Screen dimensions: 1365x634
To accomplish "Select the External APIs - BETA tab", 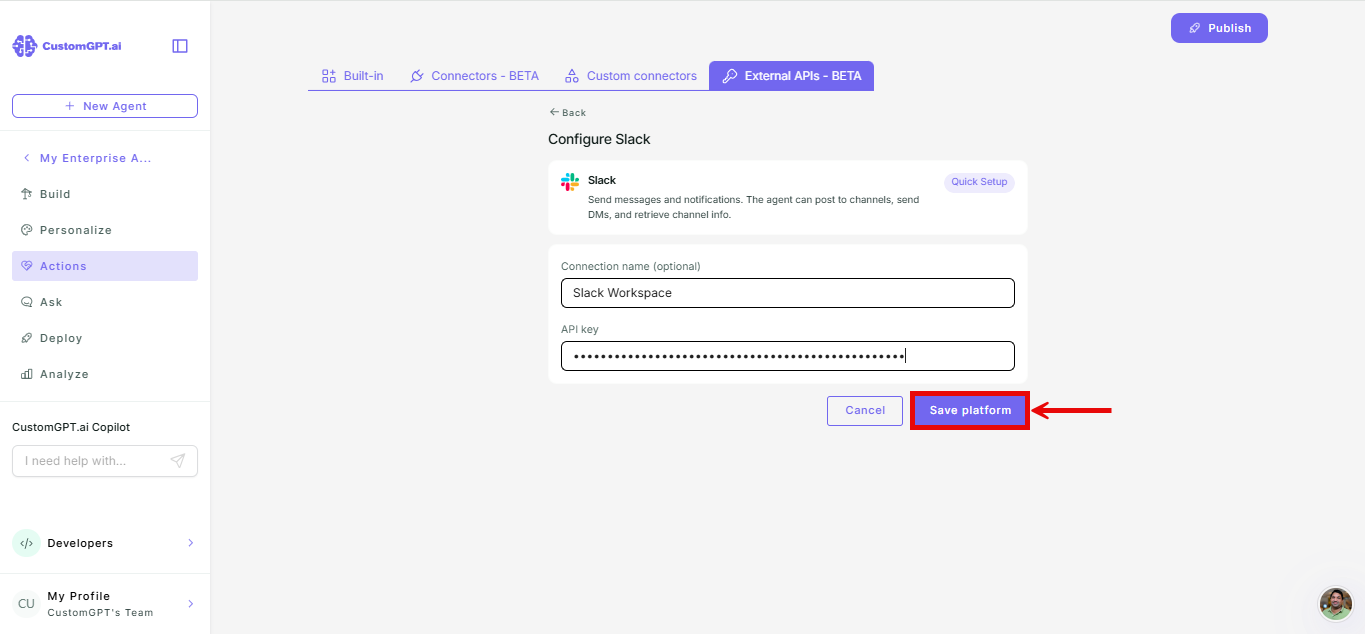I will click(791, 76).
